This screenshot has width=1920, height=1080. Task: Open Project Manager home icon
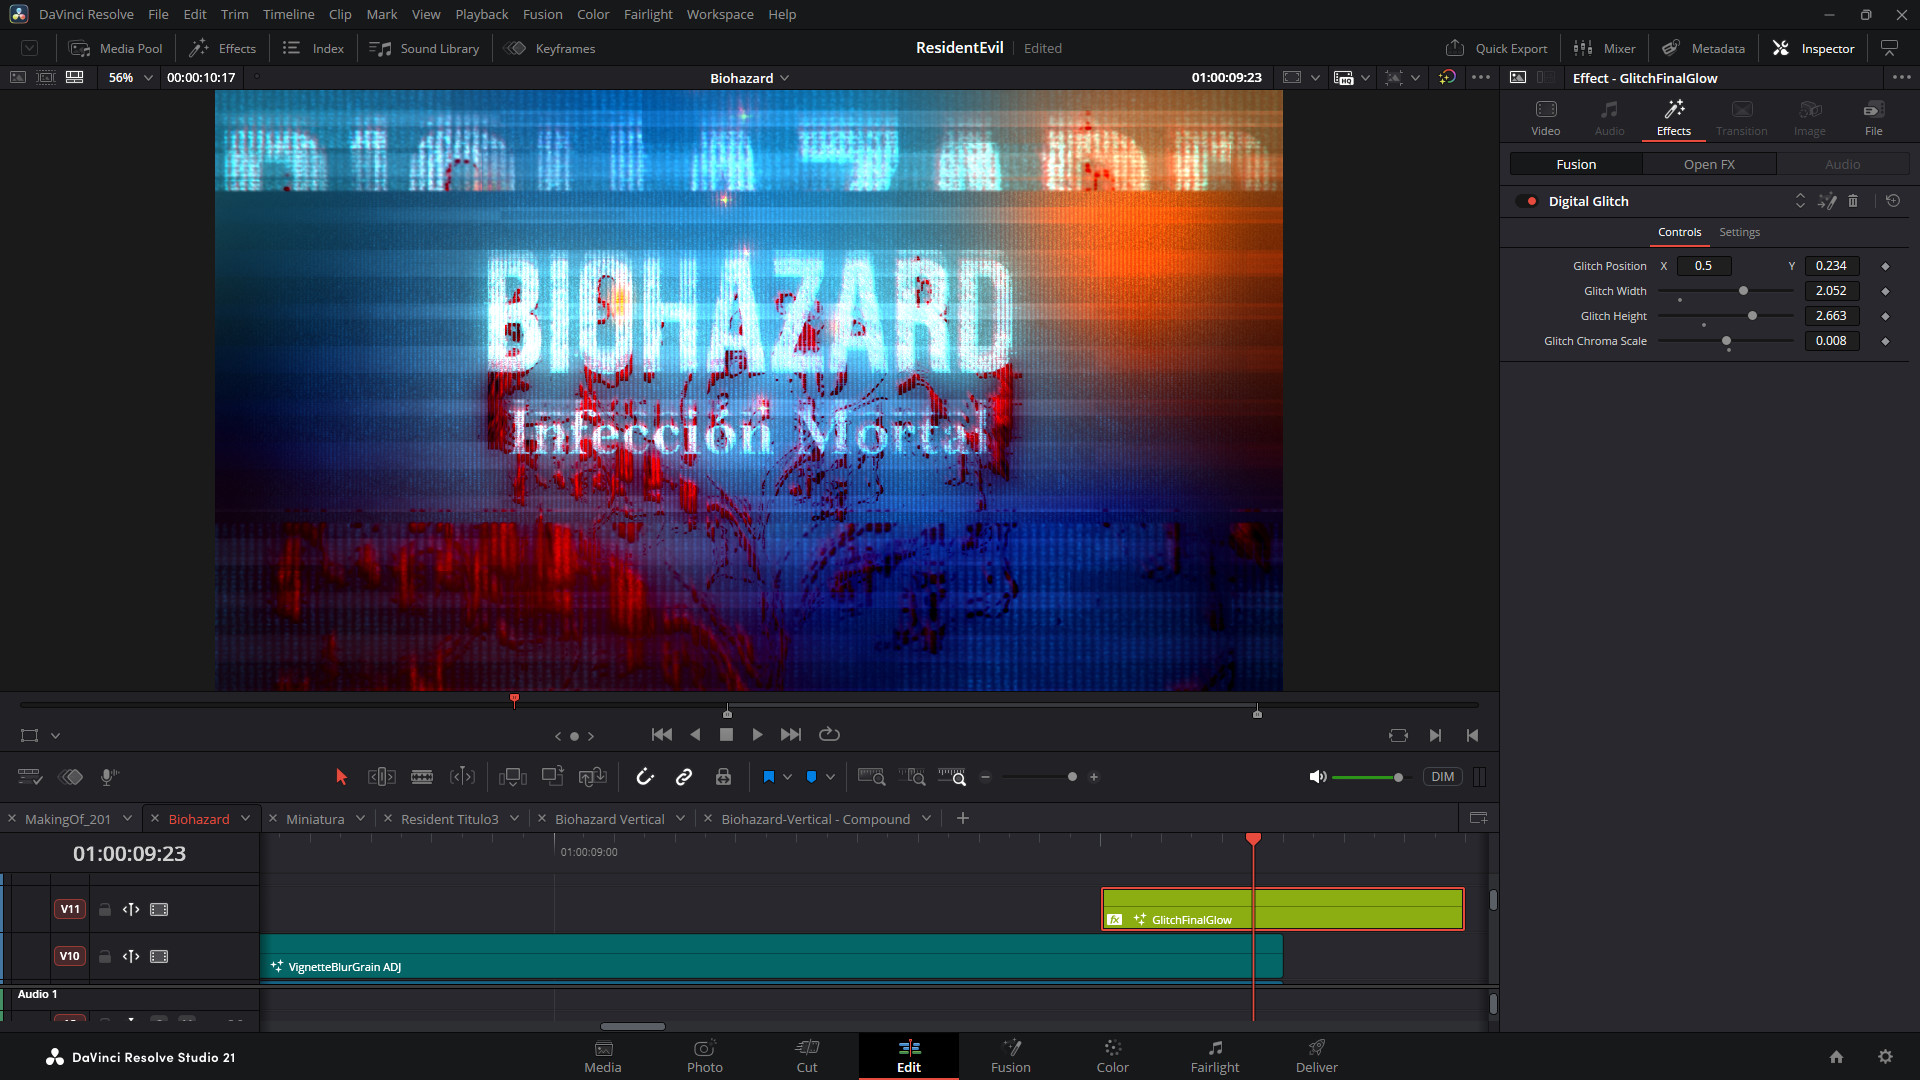[1836, 1057]
